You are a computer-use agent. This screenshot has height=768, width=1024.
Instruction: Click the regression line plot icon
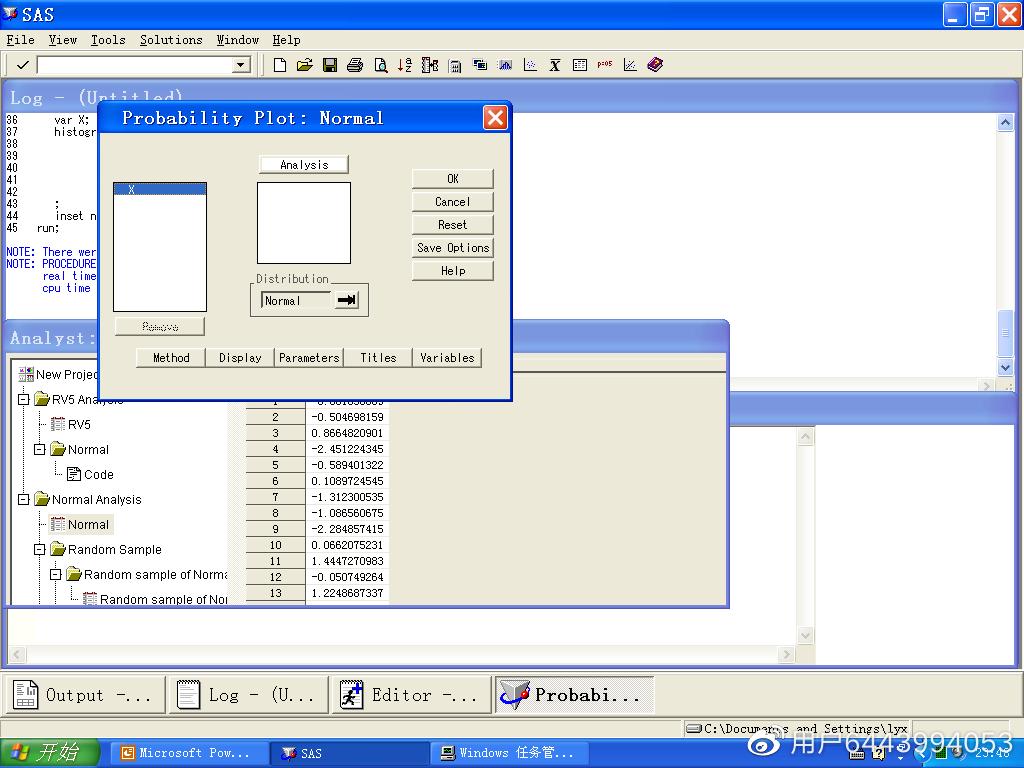630,65
